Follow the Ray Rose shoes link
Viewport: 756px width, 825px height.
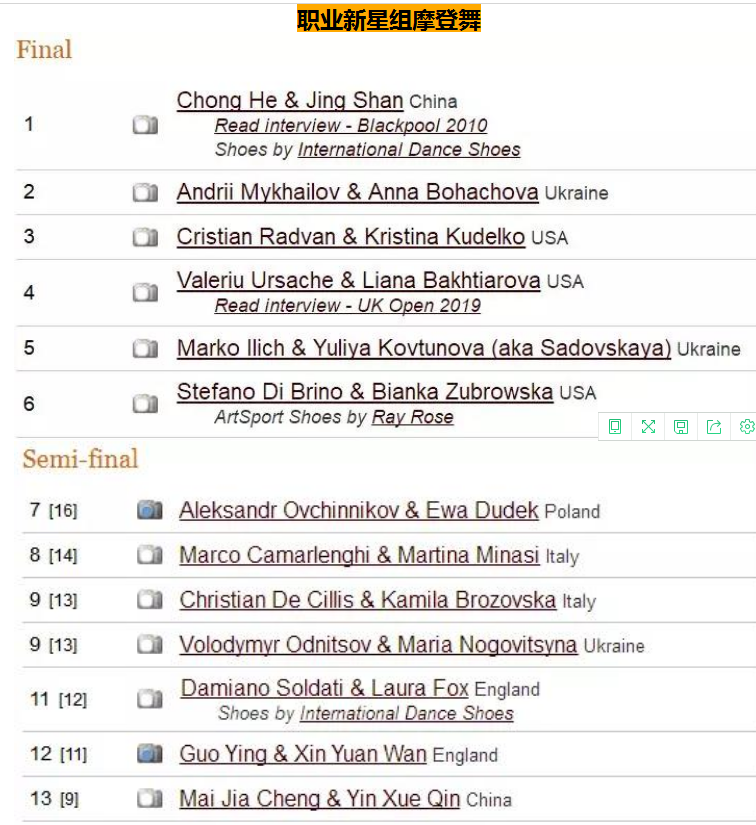point(413,417)
